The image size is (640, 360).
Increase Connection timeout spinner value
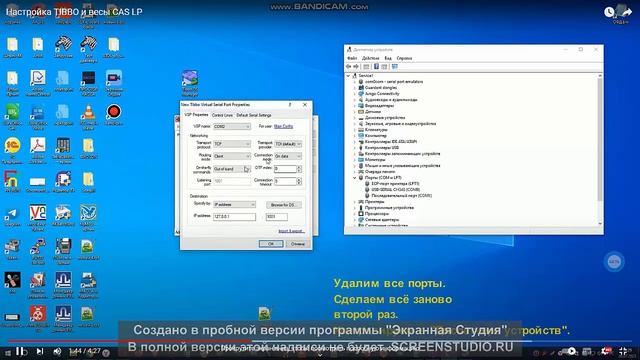(x=299, y=179)
